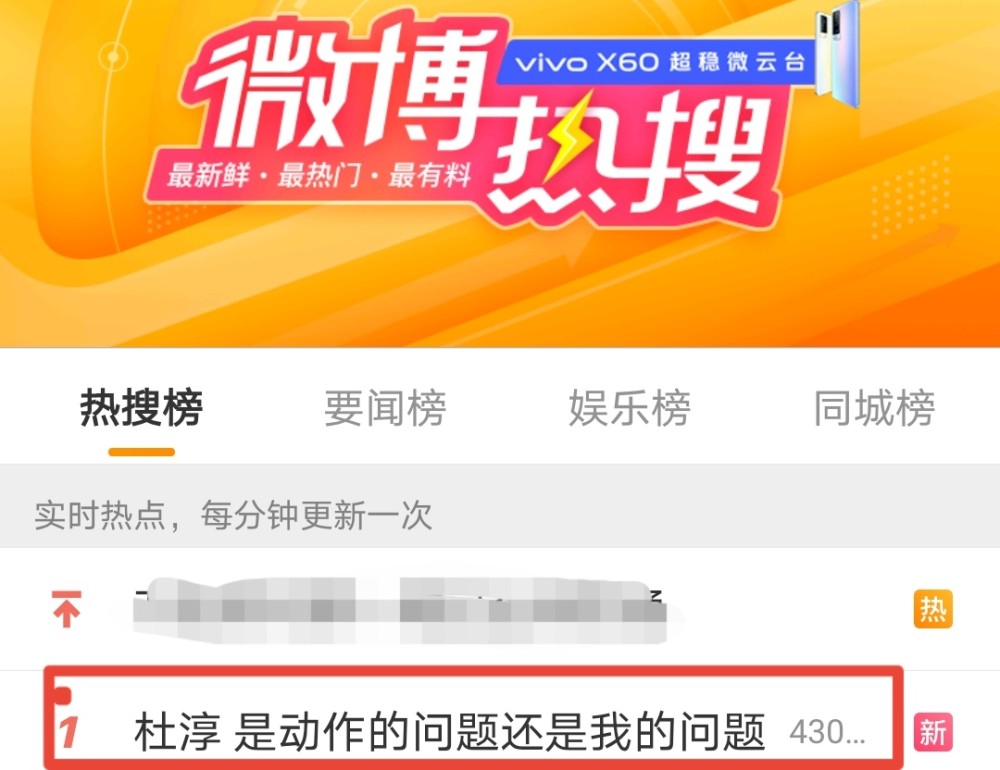Tap the circular target icon in banner corner
The height and width of the screenshot is (770, 1000).
114,57
